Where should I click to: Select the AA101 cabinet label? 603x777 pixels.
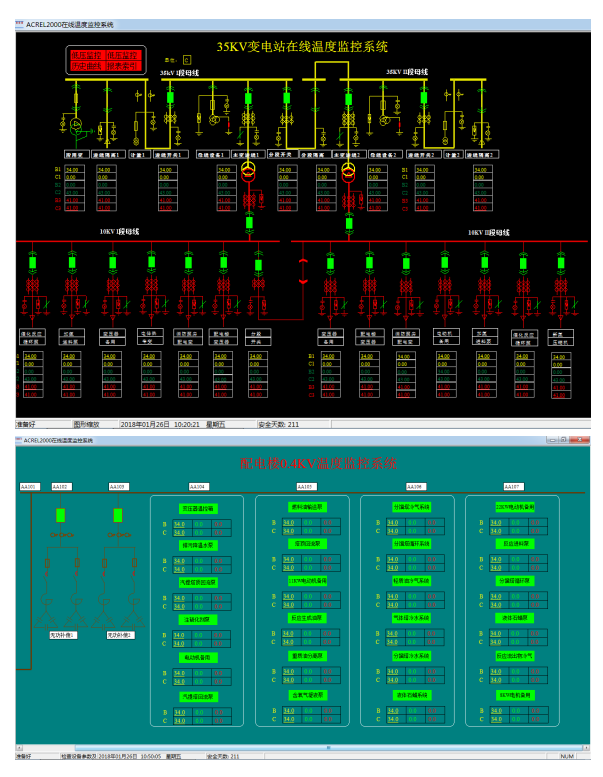(x=29, y=487)
